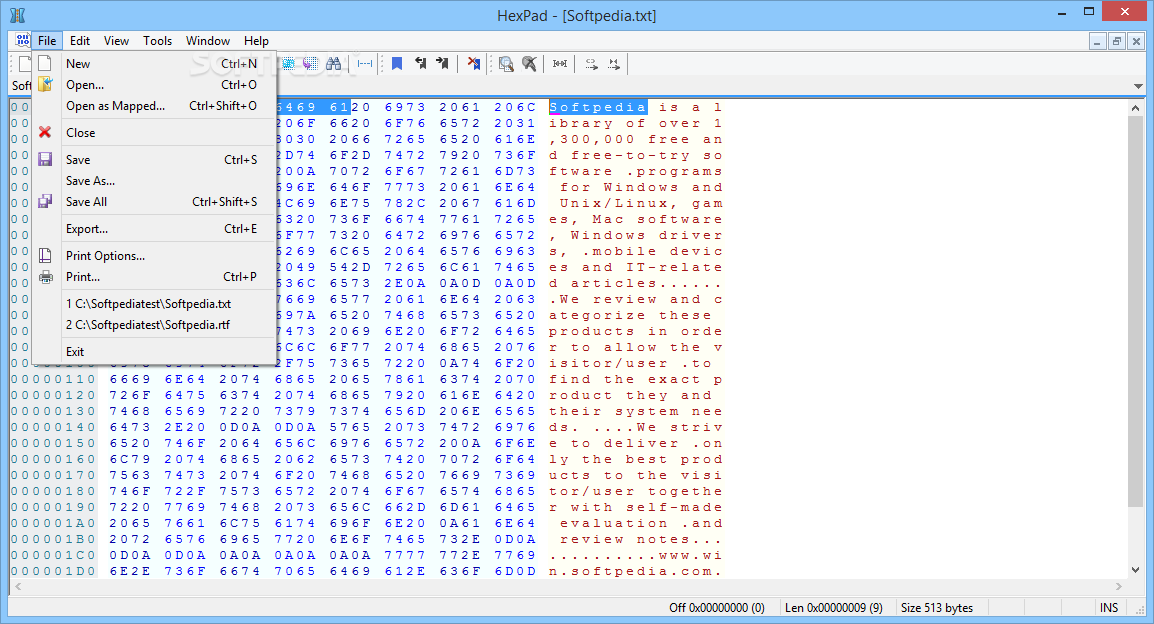Click highlighted 'Softpedia' in text pane

point(598,107)
